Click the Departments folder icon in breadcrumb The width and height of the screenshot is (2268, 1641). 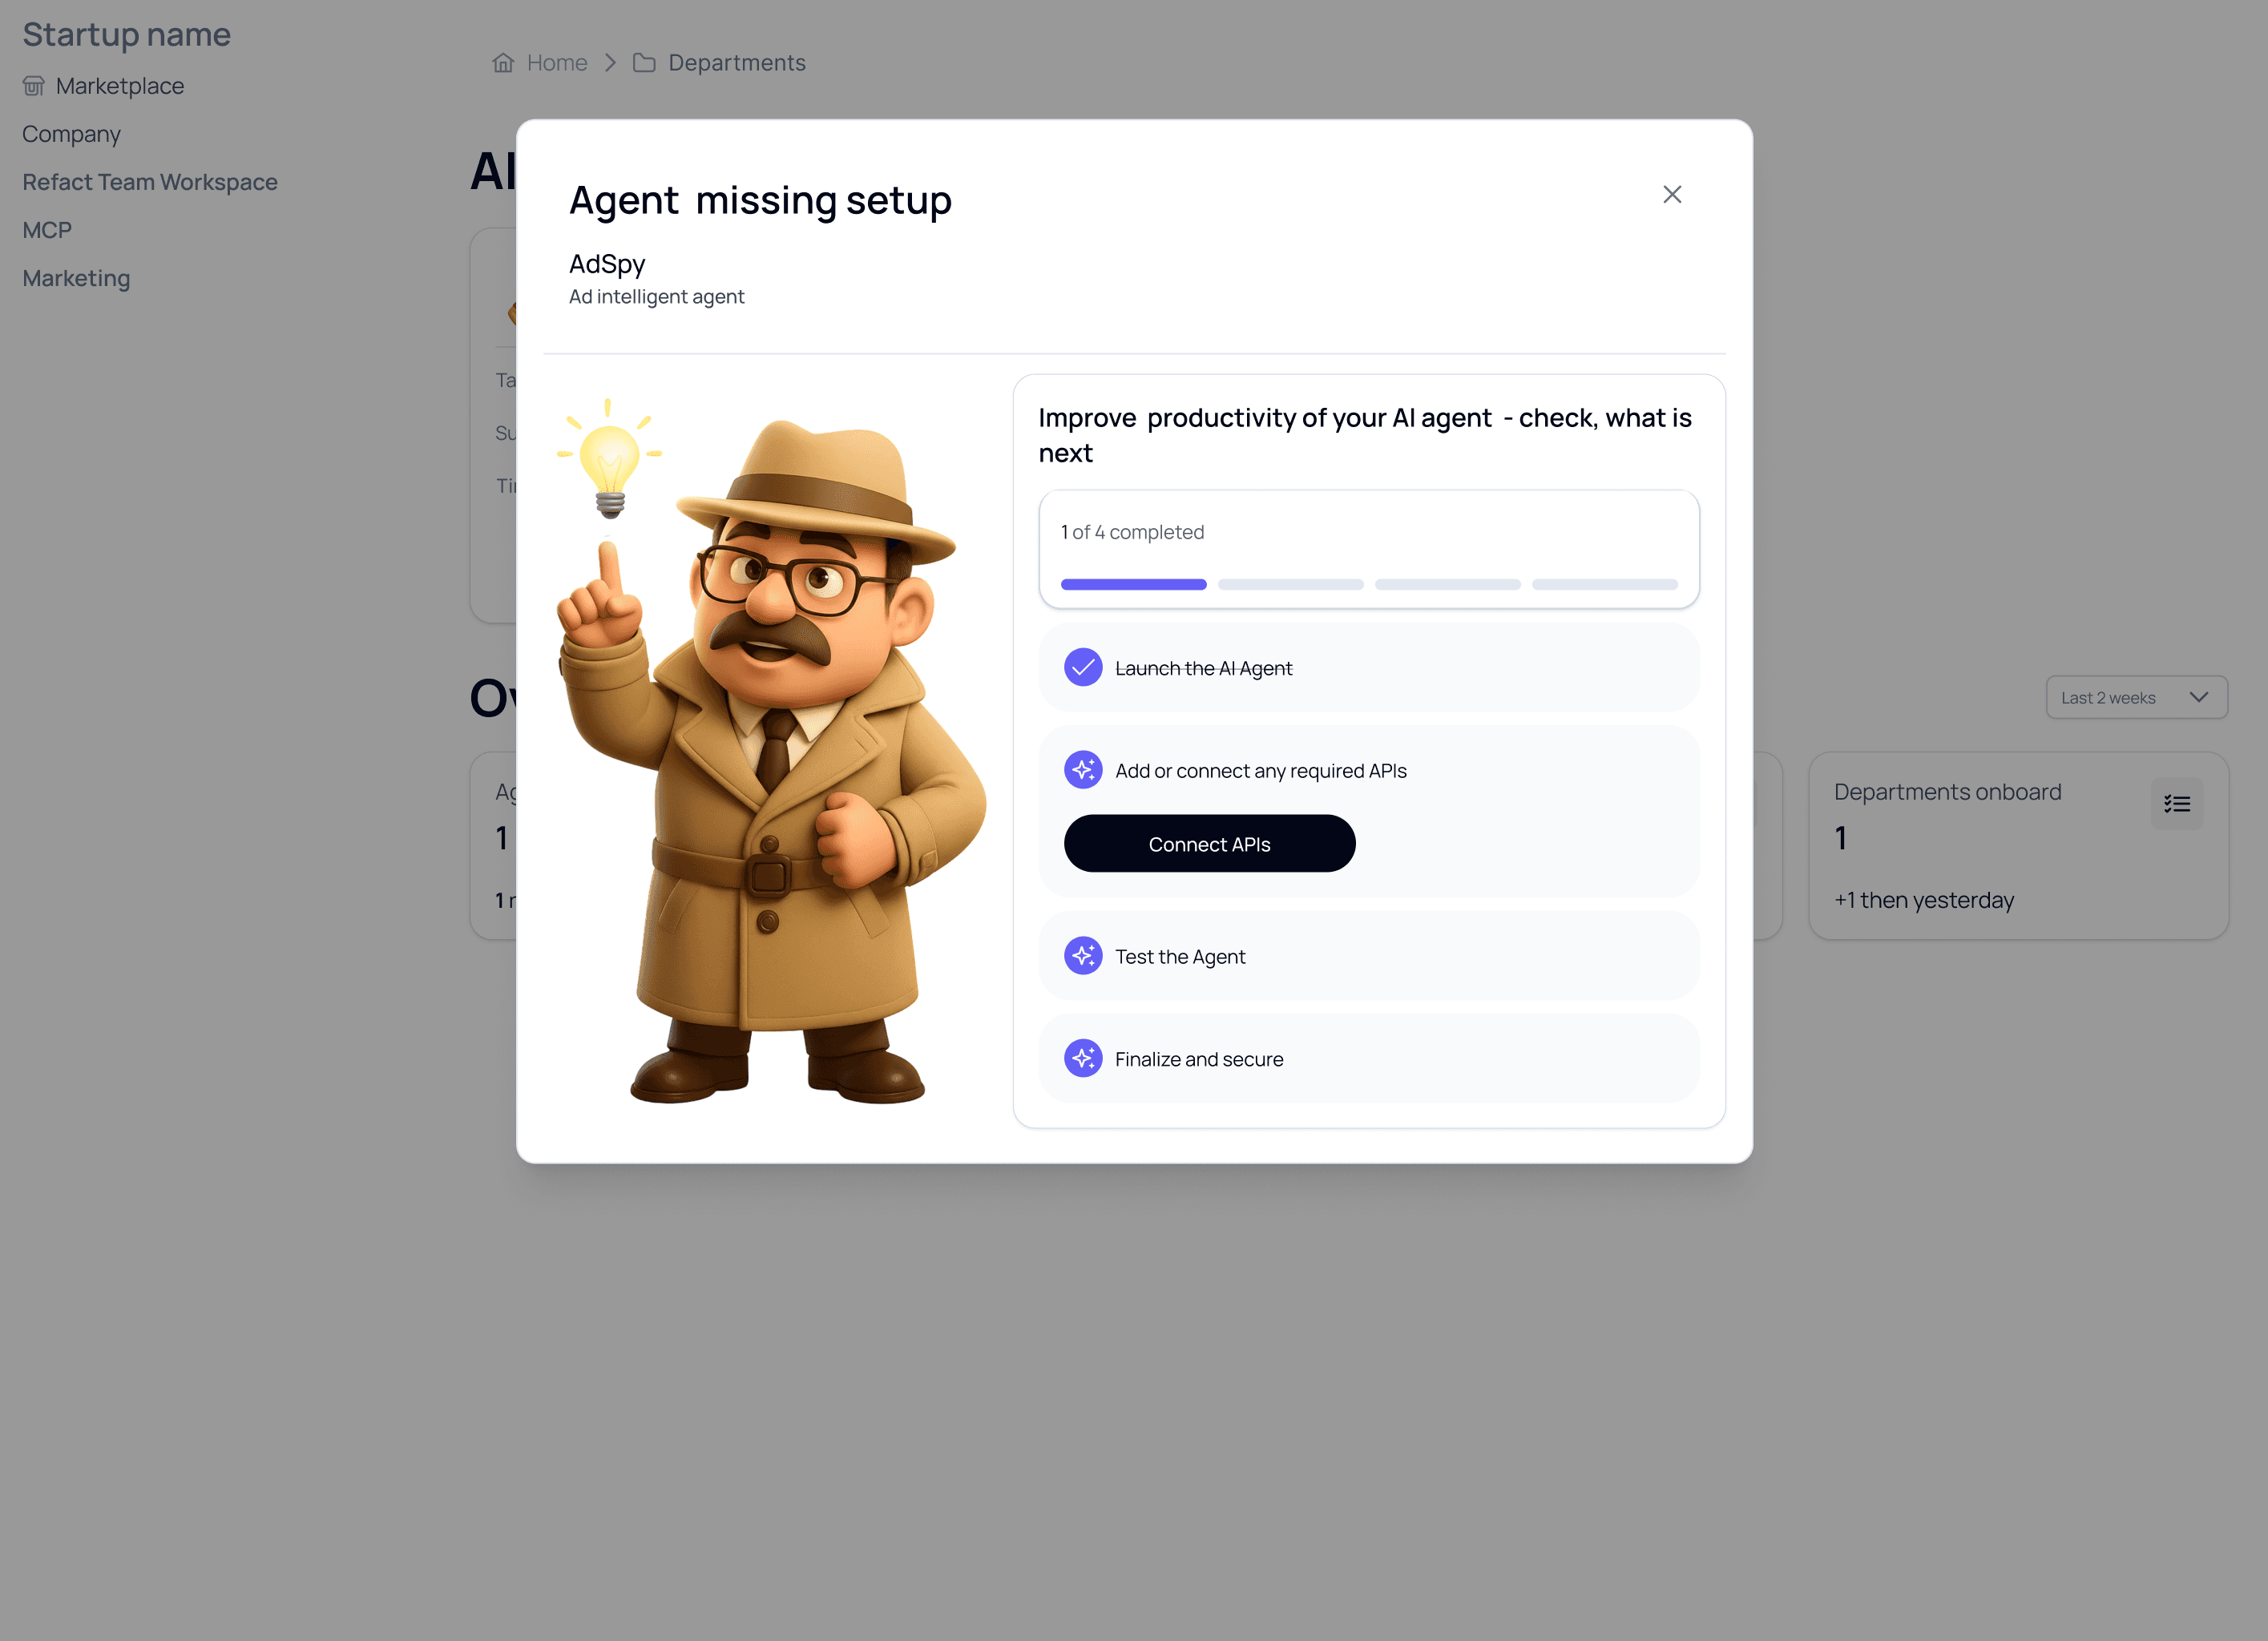644,63
